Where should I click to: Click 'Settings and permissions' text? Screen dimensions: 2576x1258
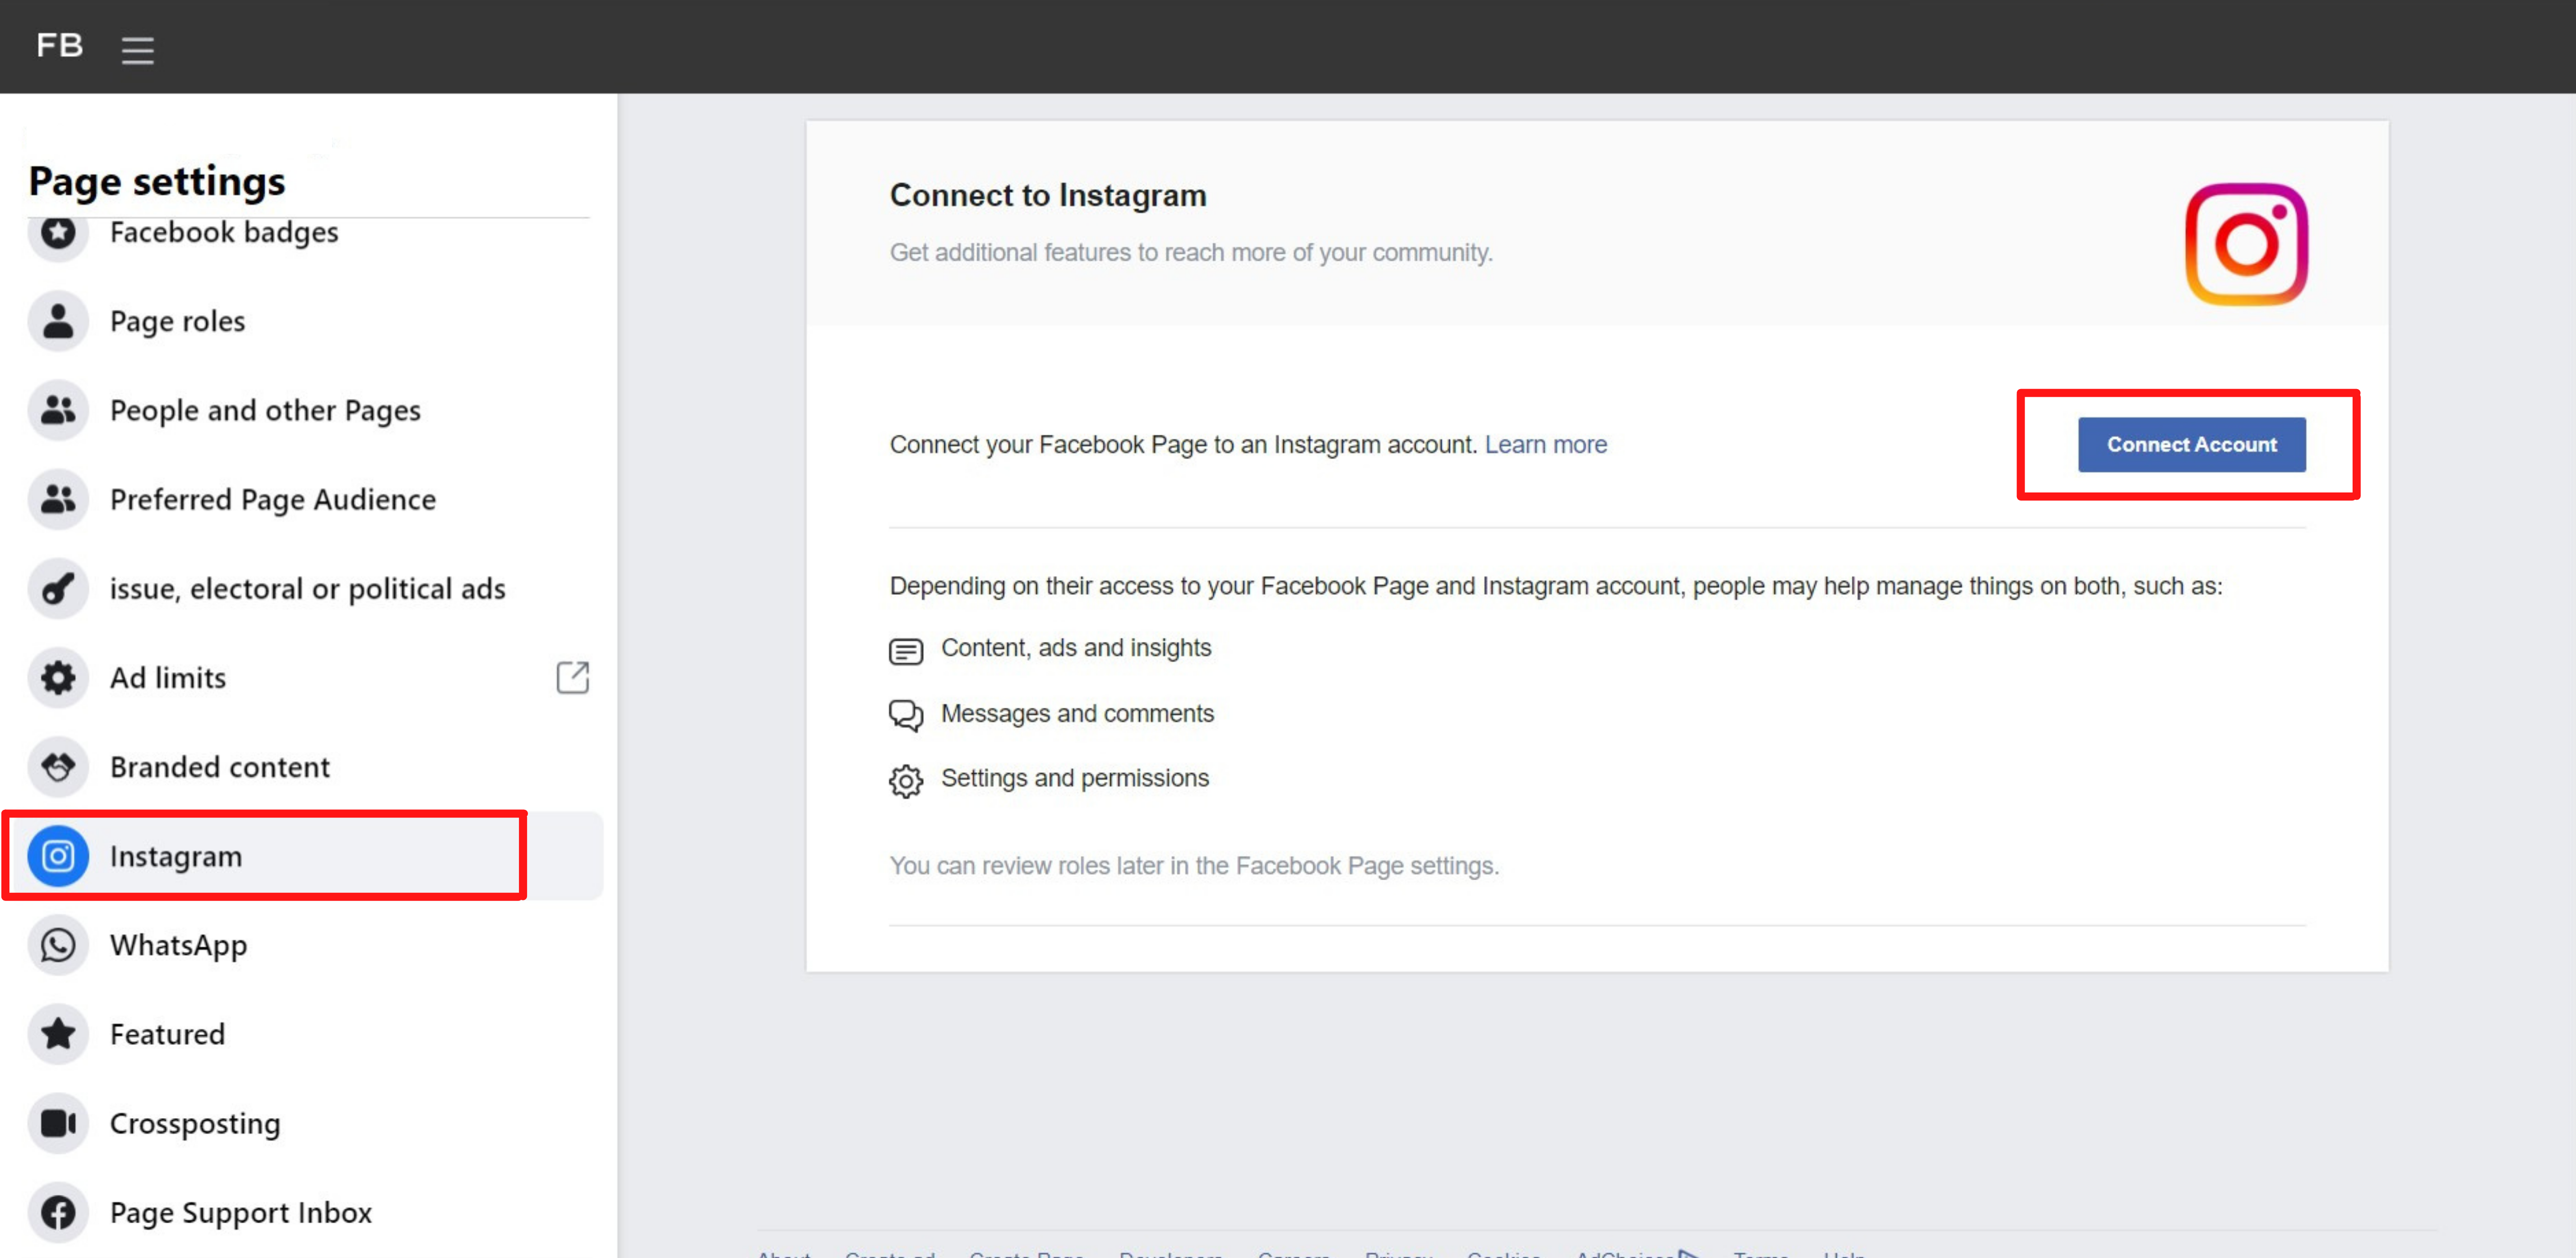click(x=1074, y=778)
